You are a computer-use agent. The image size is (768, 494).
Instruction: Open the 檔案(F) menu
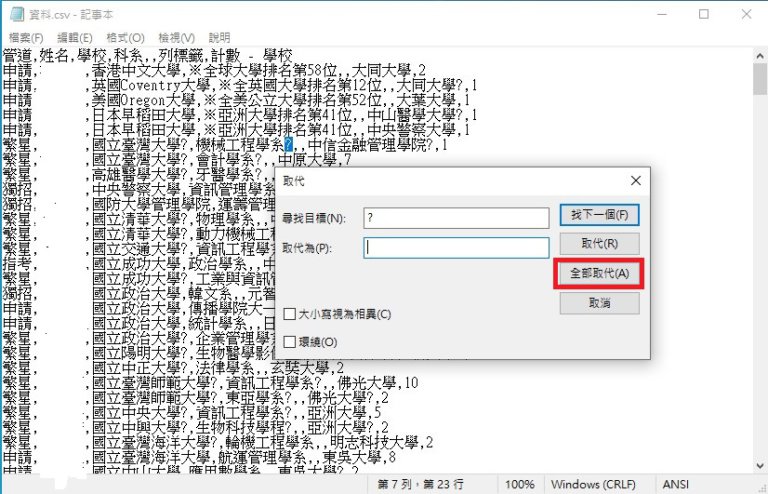click(28, 37)
